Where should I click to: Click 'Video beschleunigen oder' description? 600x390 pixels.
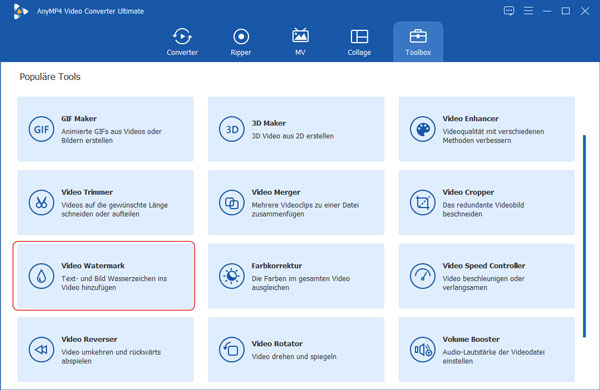[483, 278]
